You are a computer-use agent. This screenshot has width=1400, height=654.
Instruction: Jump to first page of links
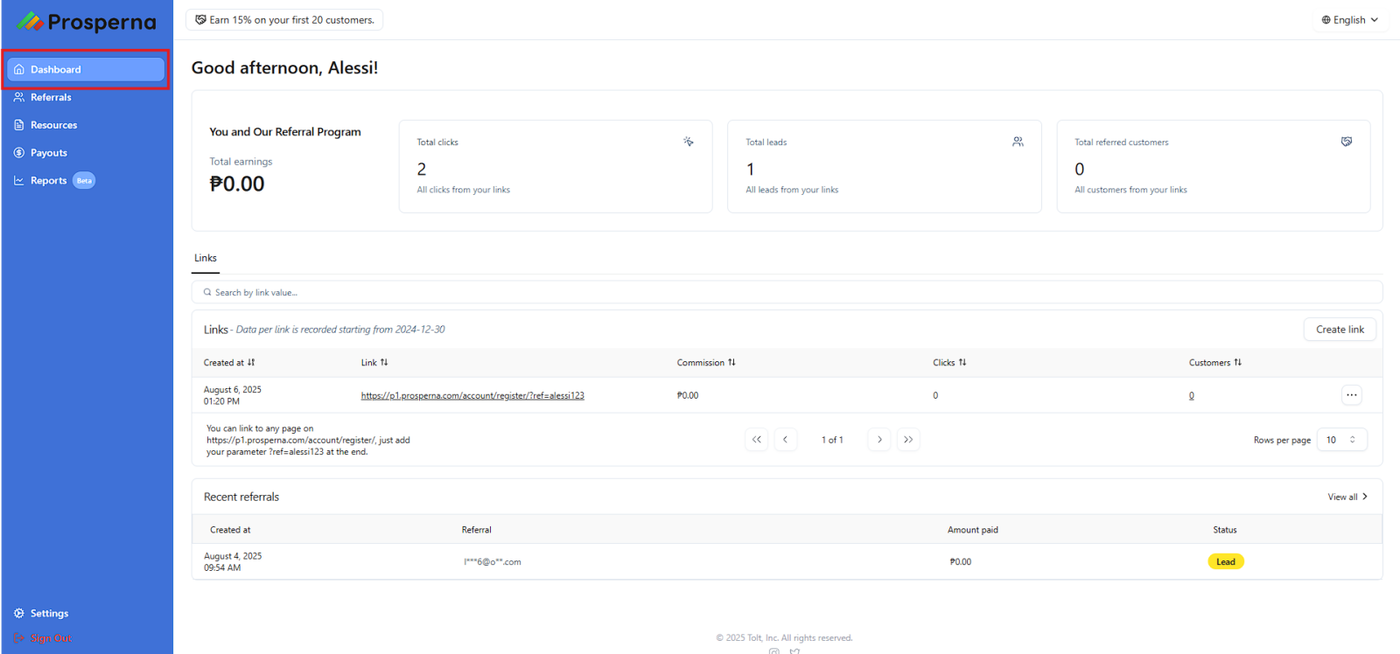pyautogui.click(x=757, y=439)
